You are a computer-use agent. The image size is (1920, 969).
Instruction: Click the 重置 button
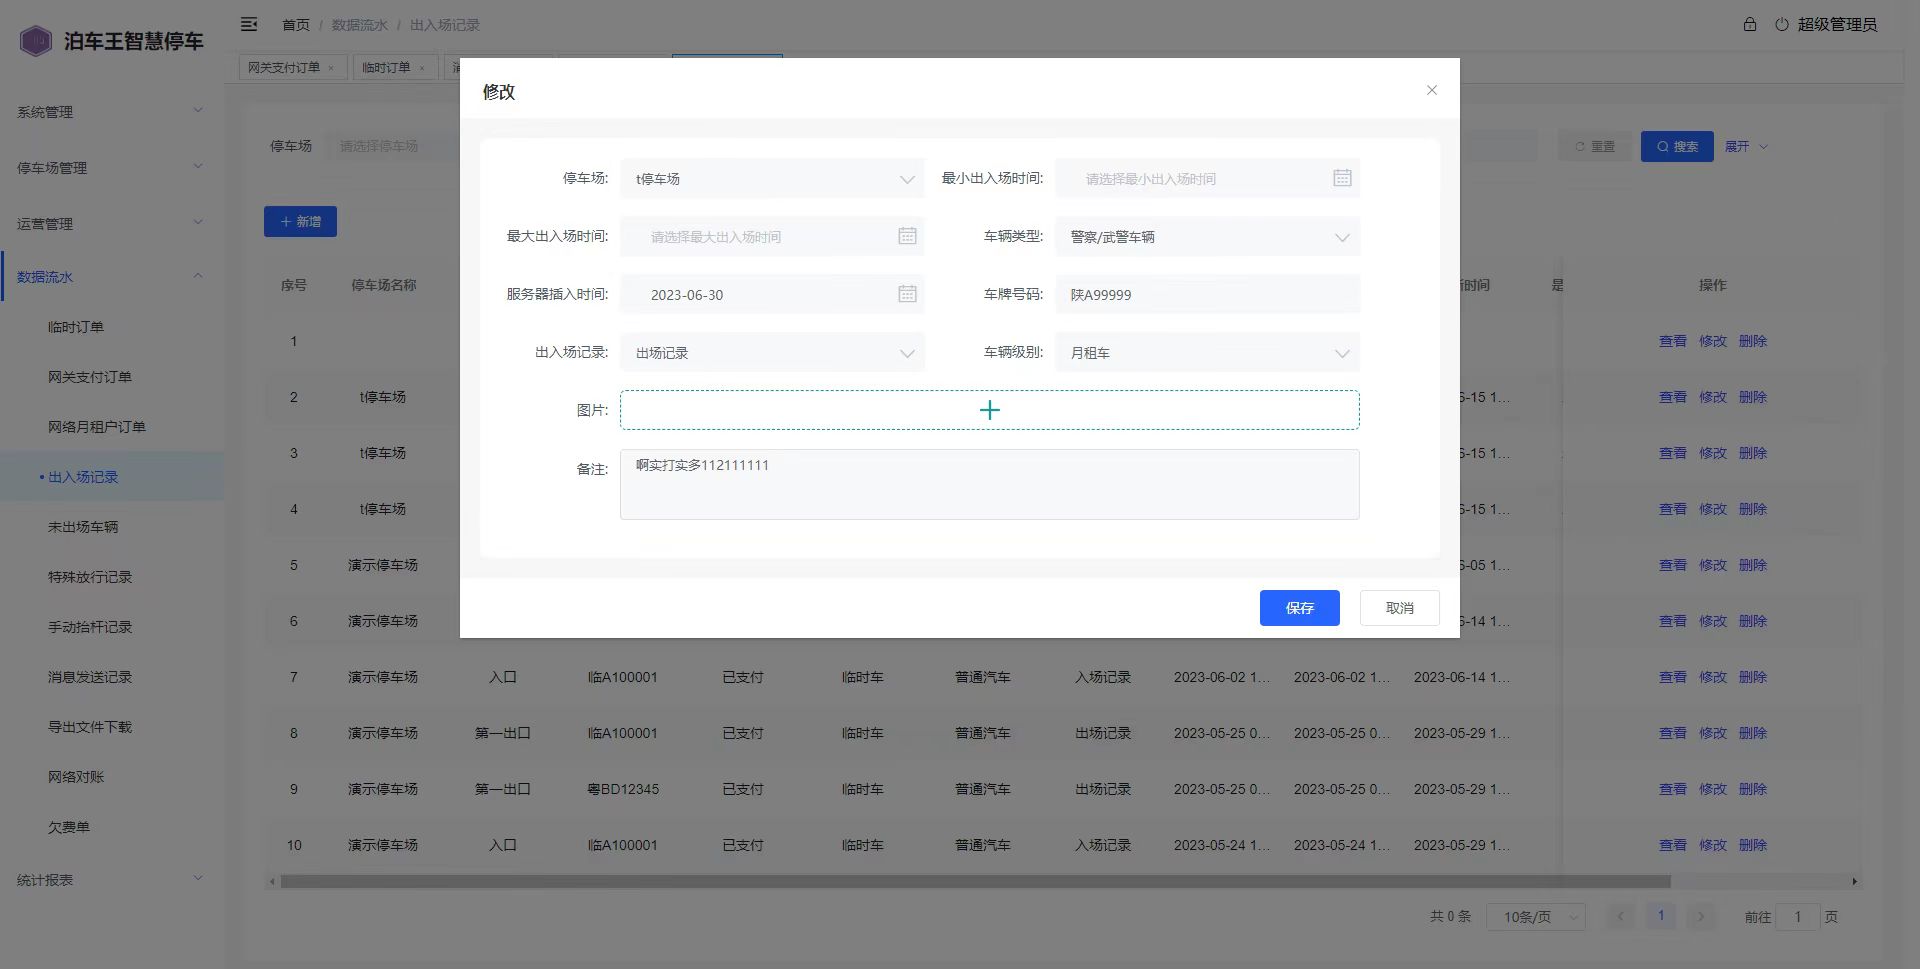pos(1595,146)
